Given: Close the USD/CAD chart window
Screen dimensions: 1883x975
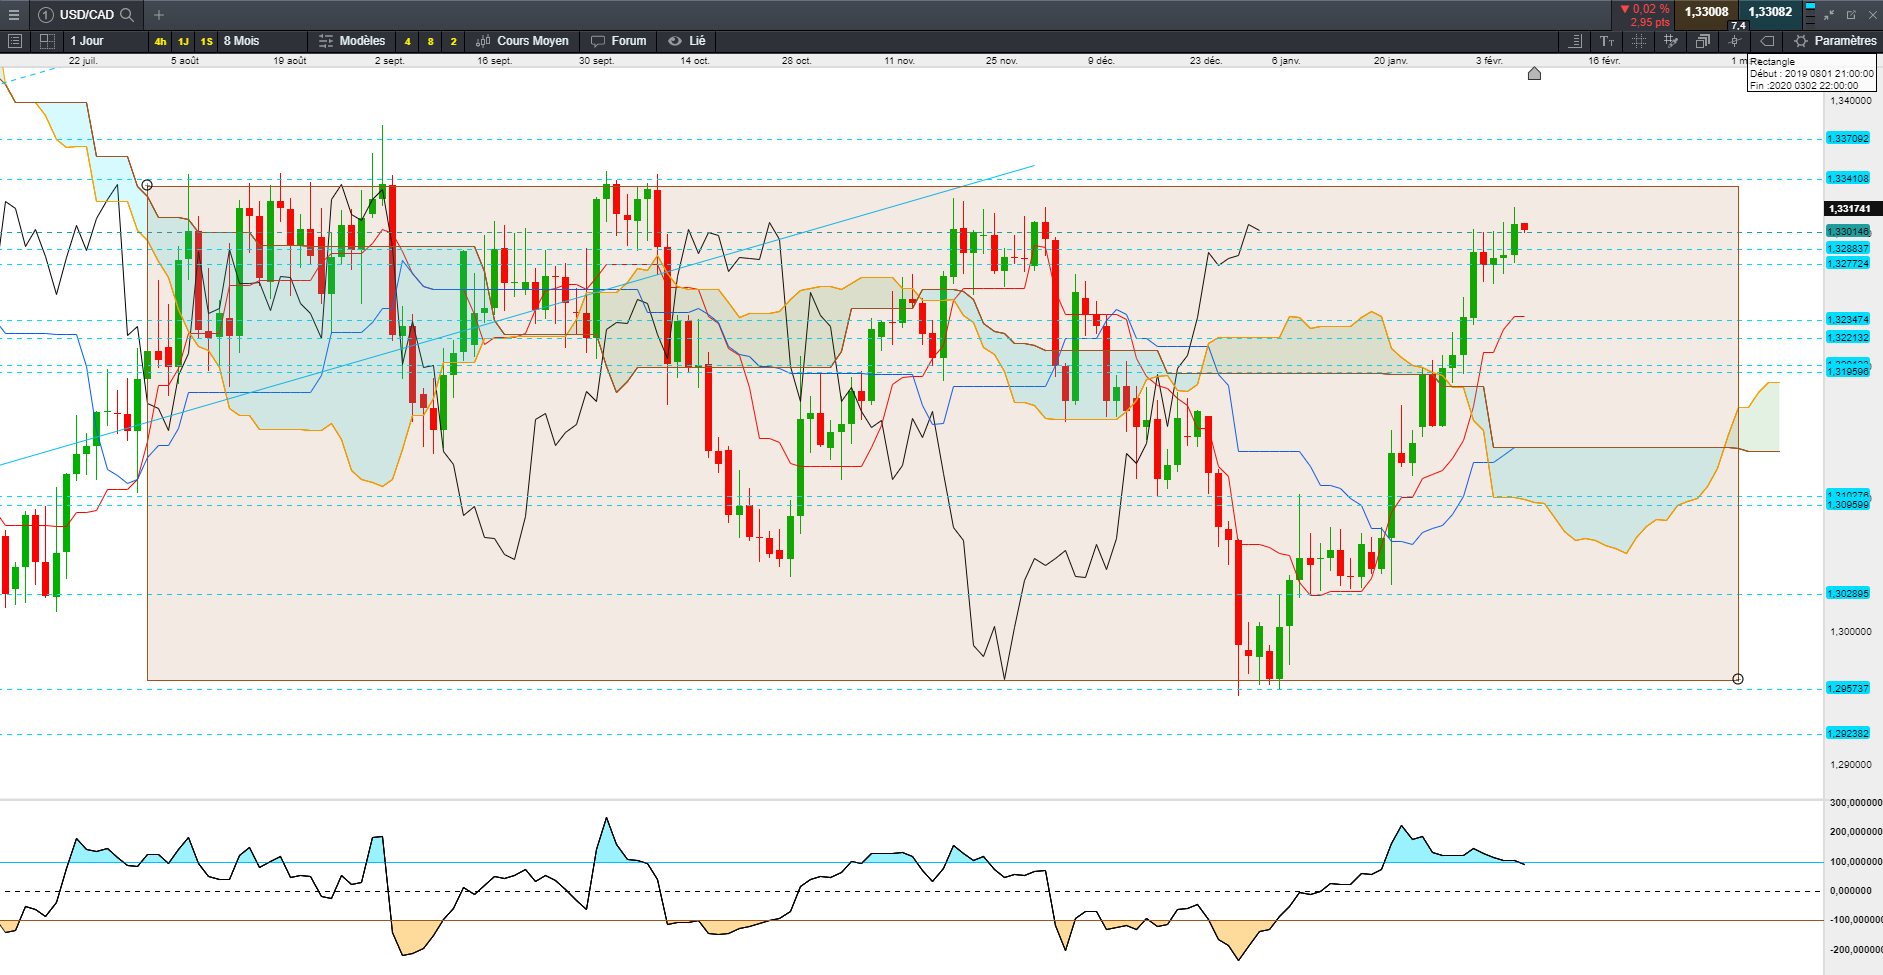Looking at the screenshot, I should coord(1872,15).
